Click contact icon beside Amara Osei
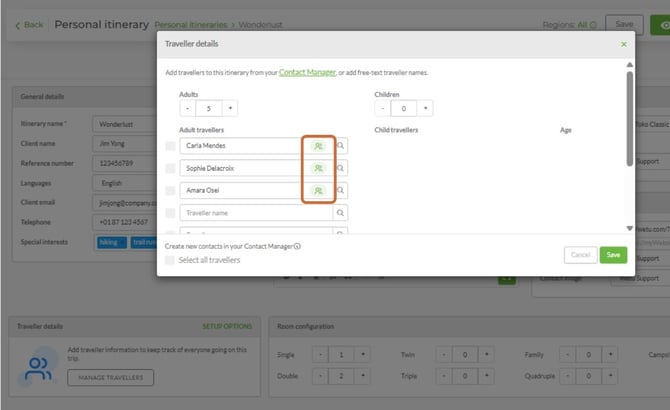This screenshot has height=410, width=670. tap(318, 190)
